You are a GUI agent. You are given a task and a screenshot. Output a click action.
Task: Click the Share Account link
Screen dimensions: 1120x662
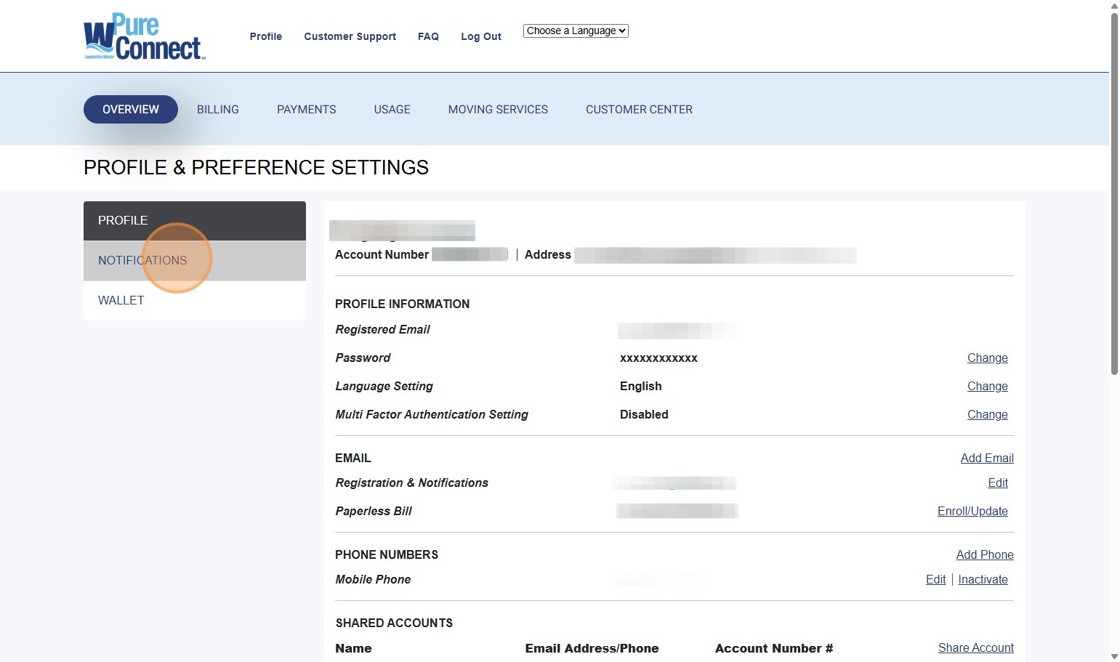(x=975, y=648)
